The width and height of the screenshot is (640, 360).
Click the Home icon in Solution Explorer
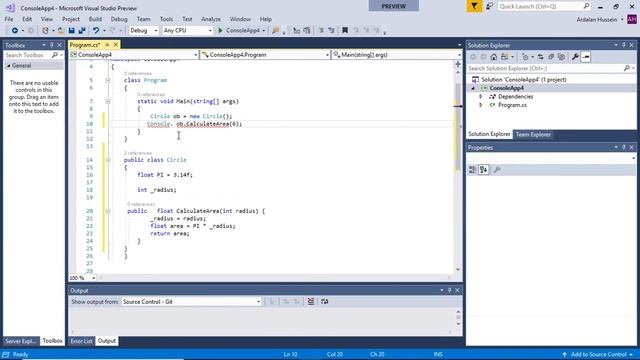494,57
